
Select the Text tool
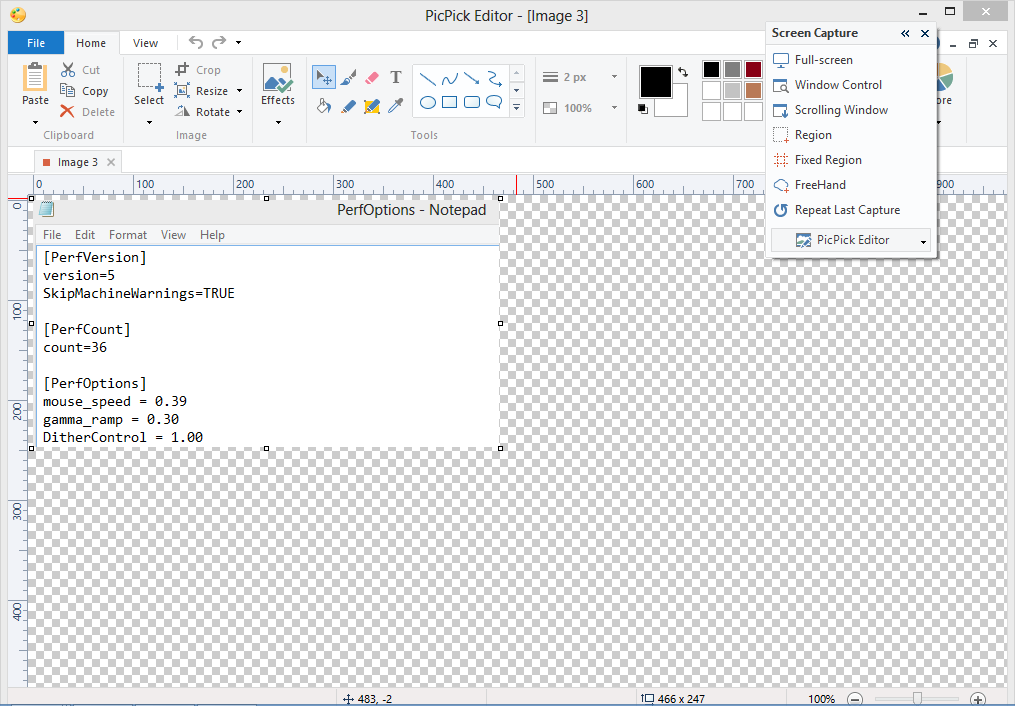pyautogui.click(x=396, y=78)
